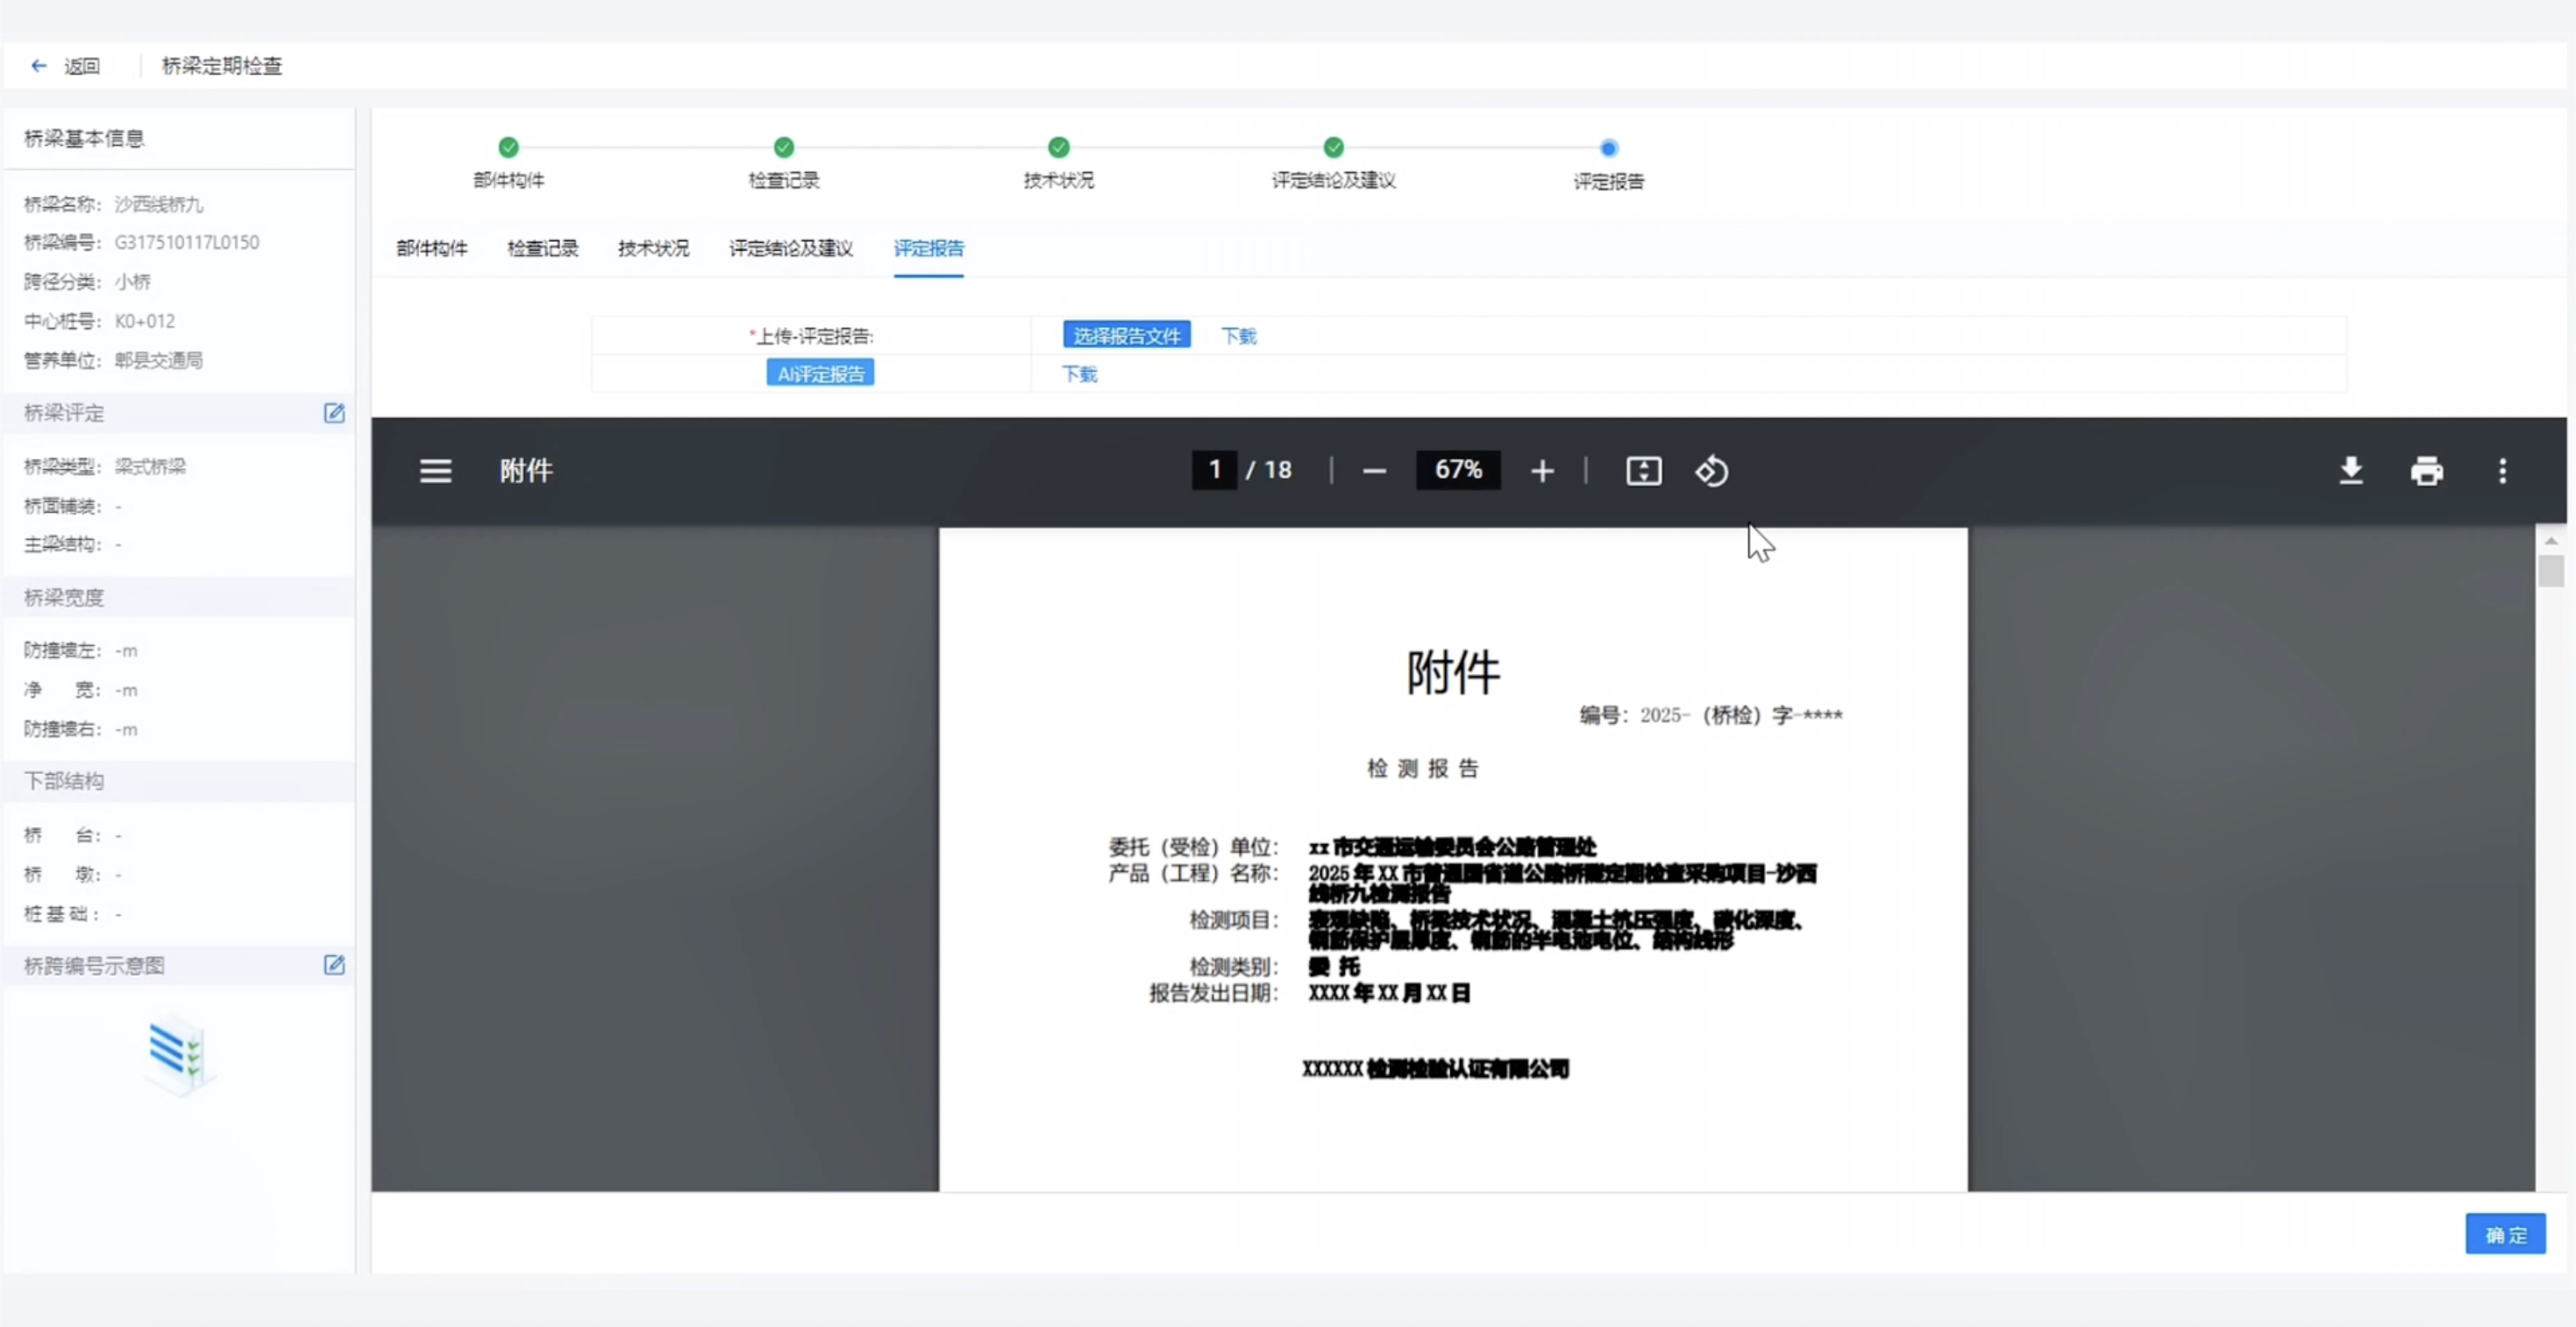Print the PDF document
Screen dimensions: 2576x1327
click(x=2426, y=471)
